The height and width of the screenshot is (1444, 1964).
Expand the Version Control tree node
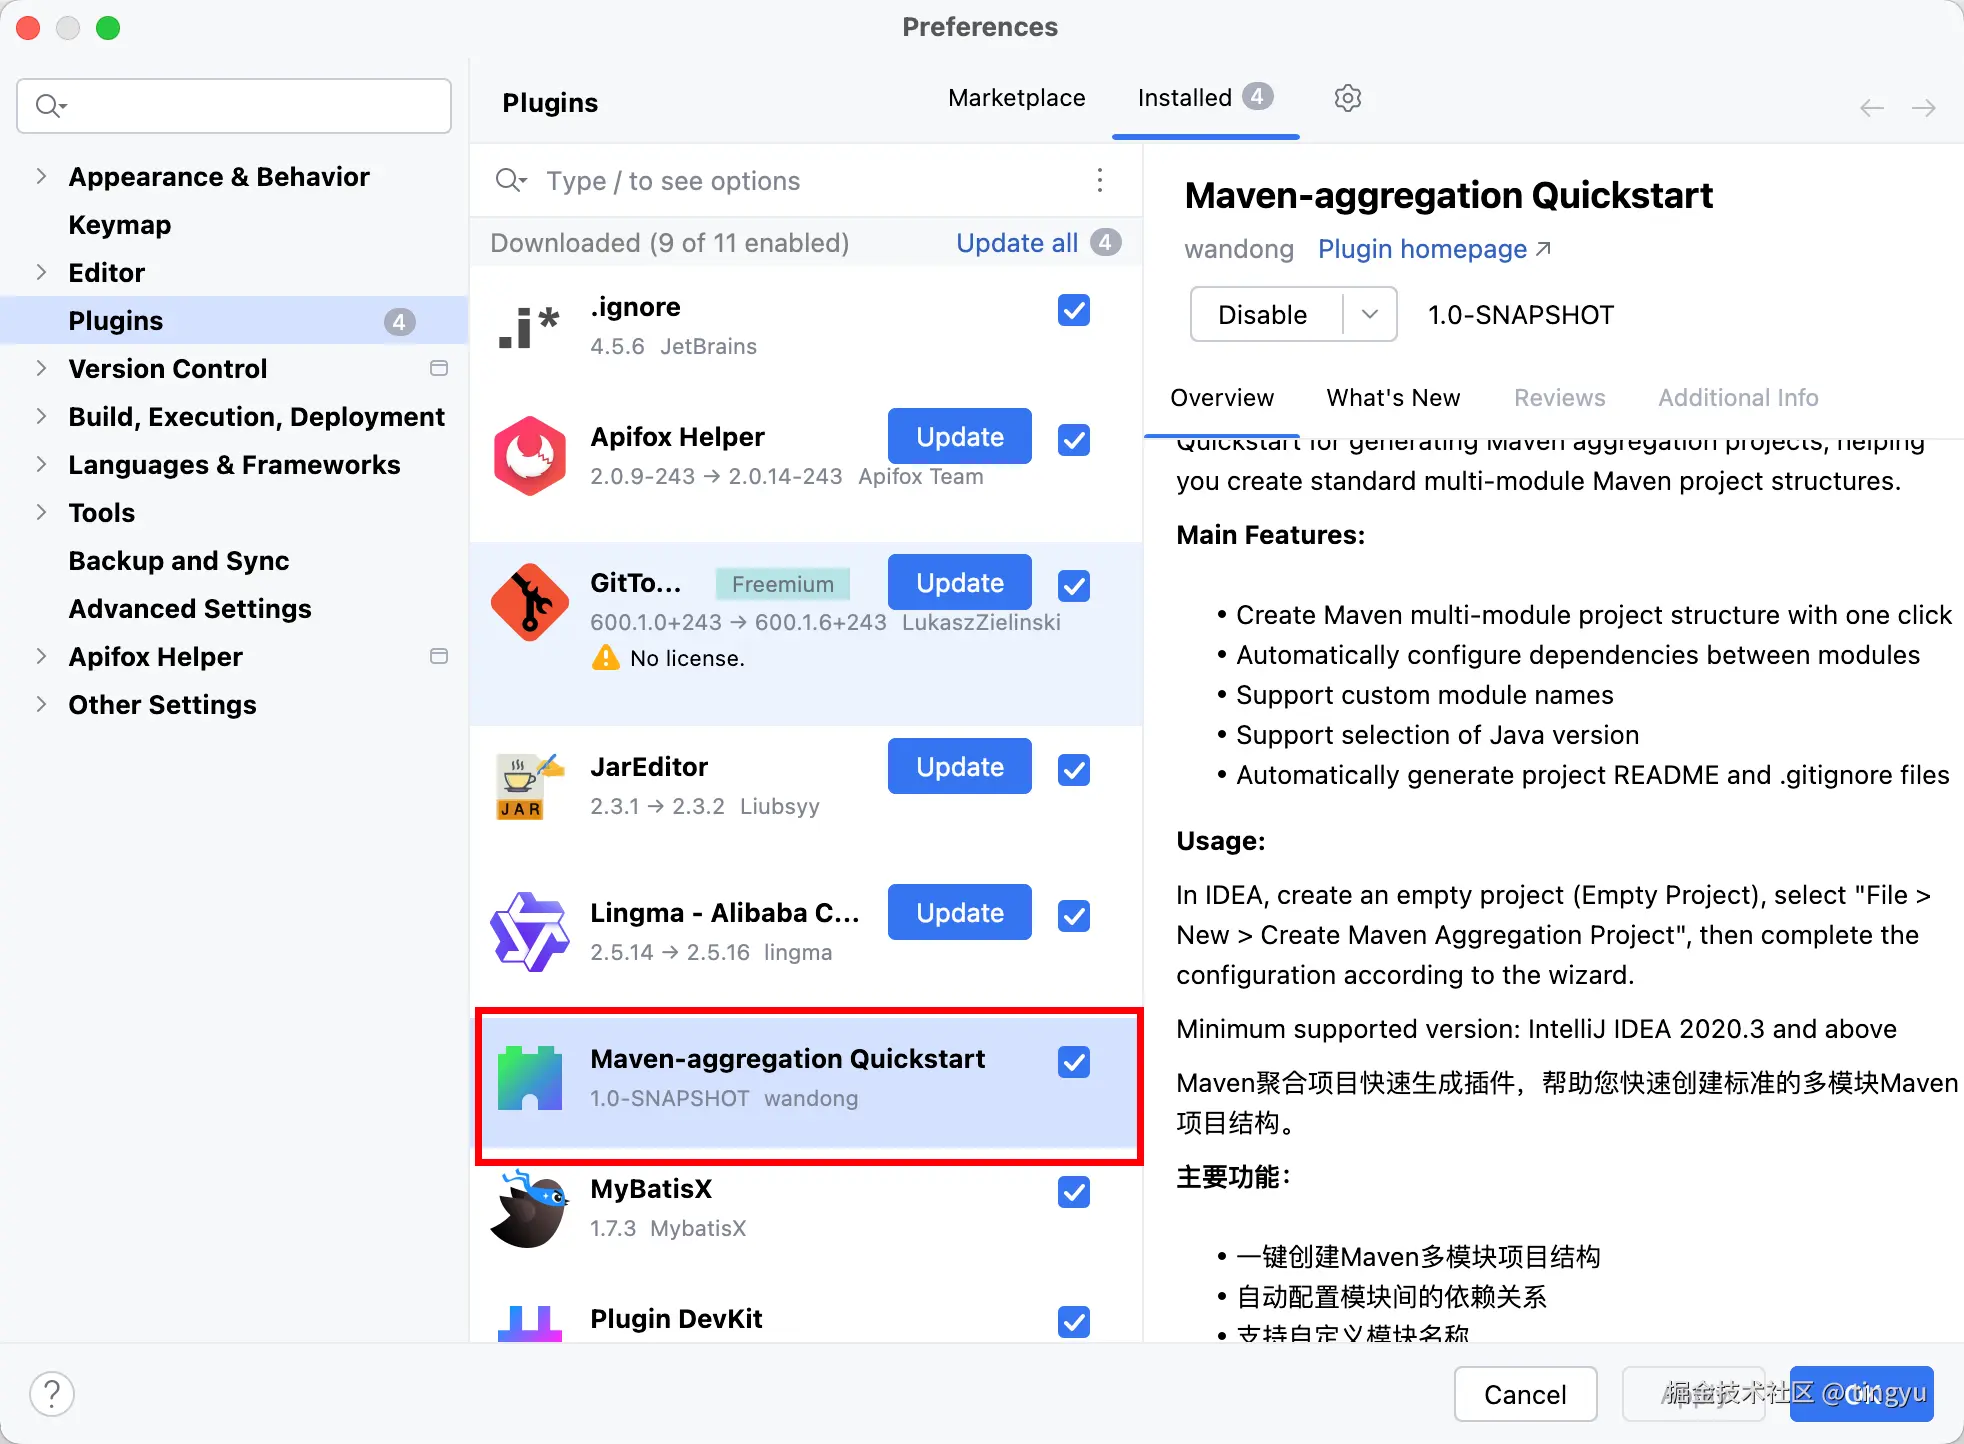[x=41, y=369]
